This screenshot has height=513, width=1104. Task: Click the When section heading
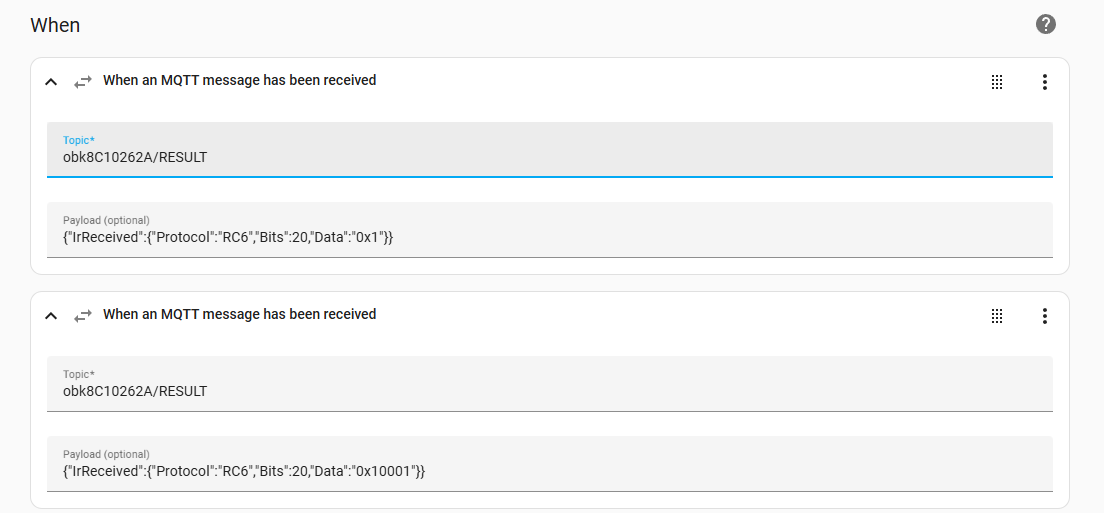(x=55, y=25)
